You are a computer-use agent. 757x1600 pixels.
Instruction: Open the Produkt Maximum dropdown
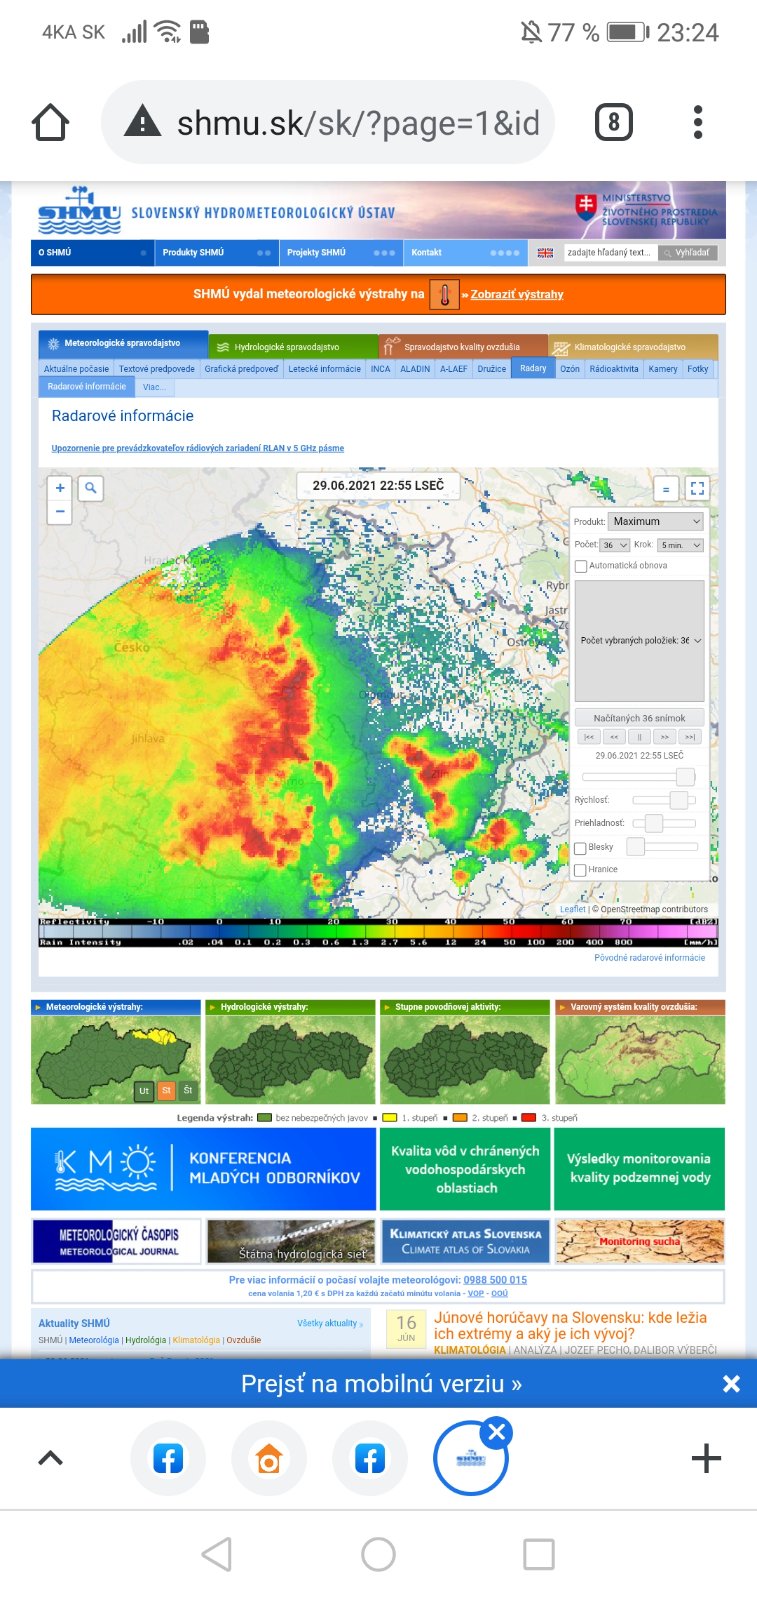click(x=657, y=522)
